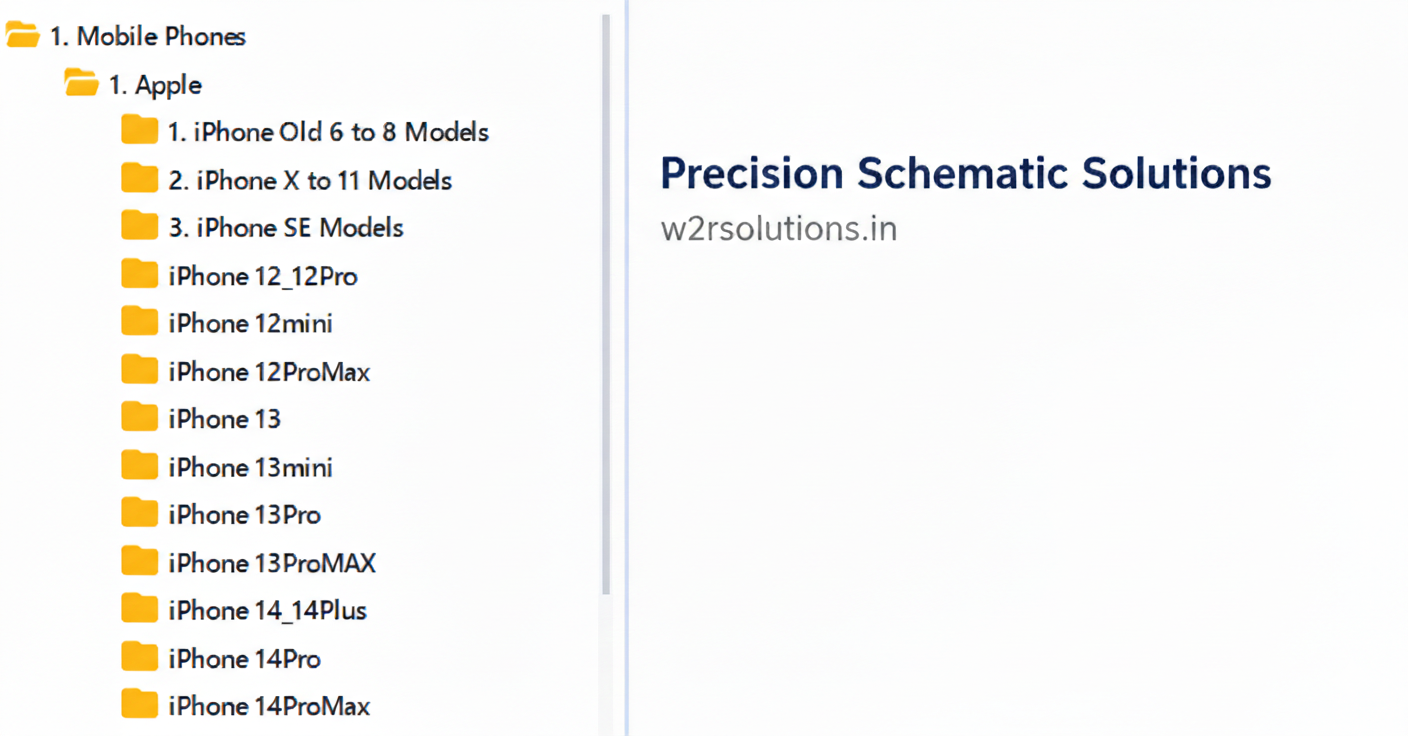This screenshot has width=1408, height=736.
Task: Click the iPhone 13 folder icon
Action: 139,418
